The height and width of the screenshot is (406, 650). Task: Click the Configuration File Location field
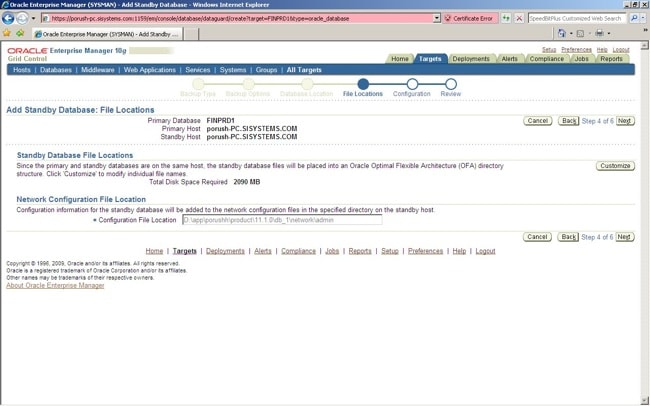pos(282,220)
